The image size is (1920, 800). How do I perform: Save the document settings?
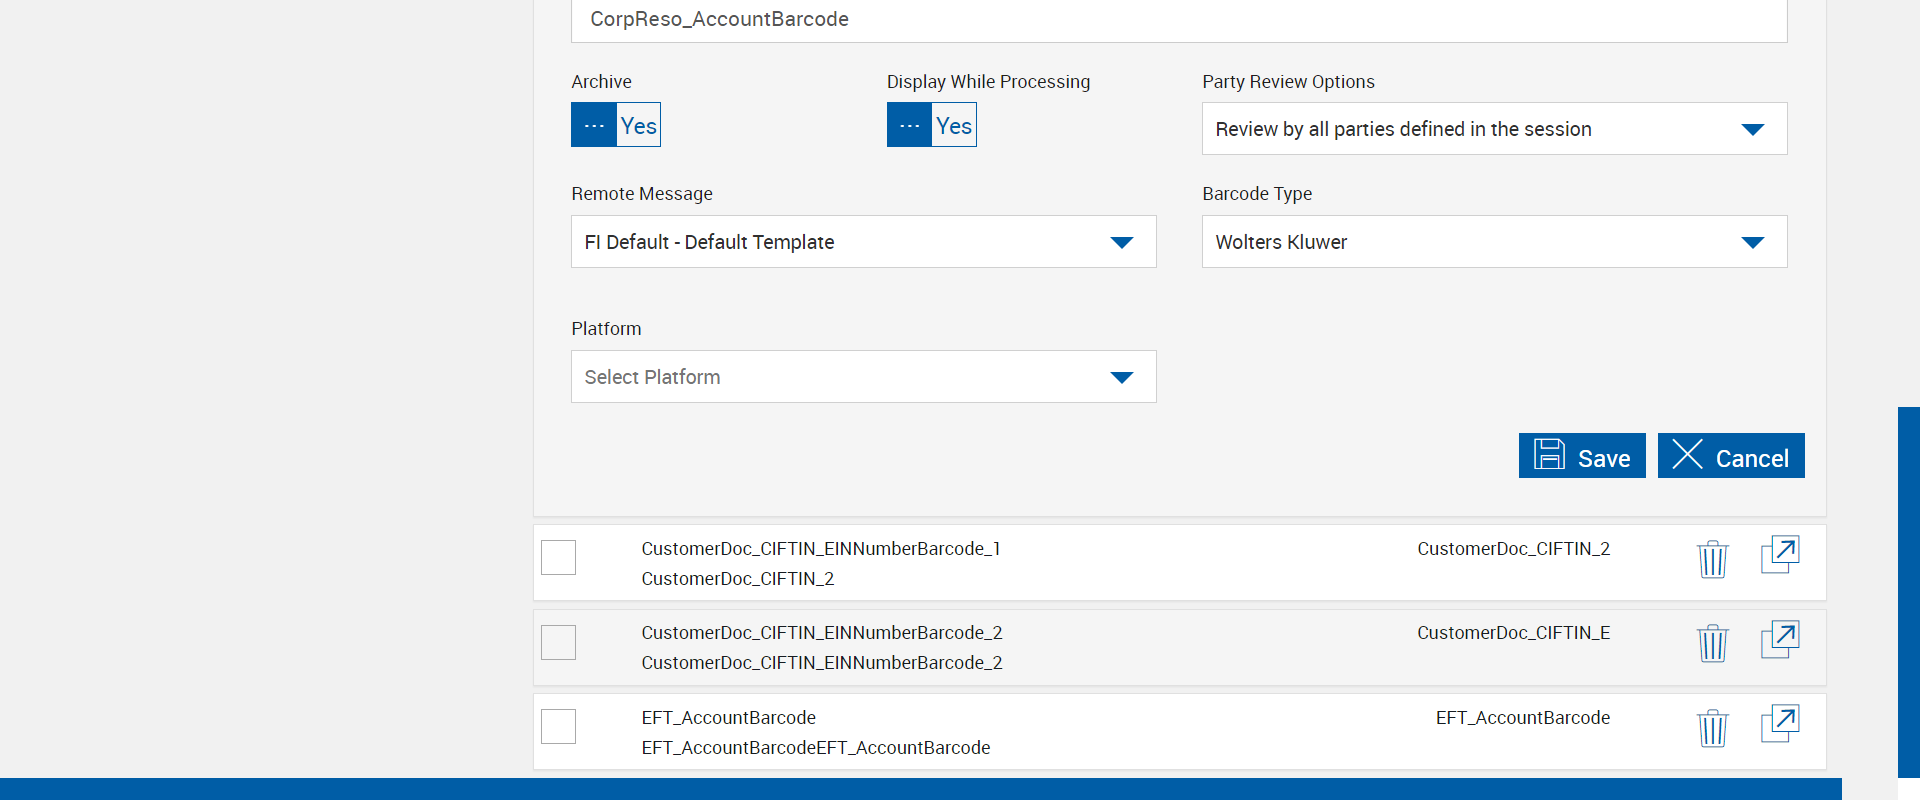click(1581, 456)
